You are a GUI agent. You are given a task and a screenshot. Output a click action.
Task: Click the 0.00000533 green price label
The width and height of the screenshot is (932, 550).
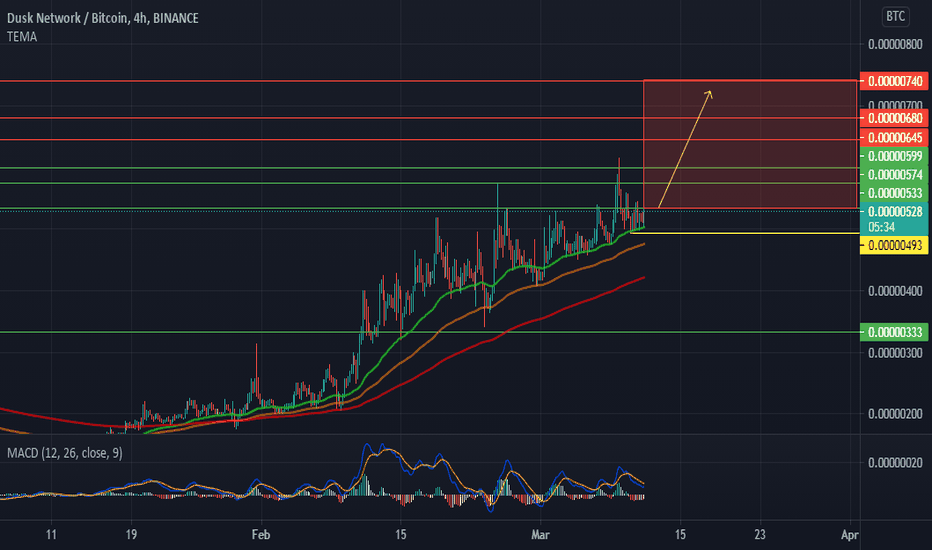pyautogui.click(x=894, y=193)
